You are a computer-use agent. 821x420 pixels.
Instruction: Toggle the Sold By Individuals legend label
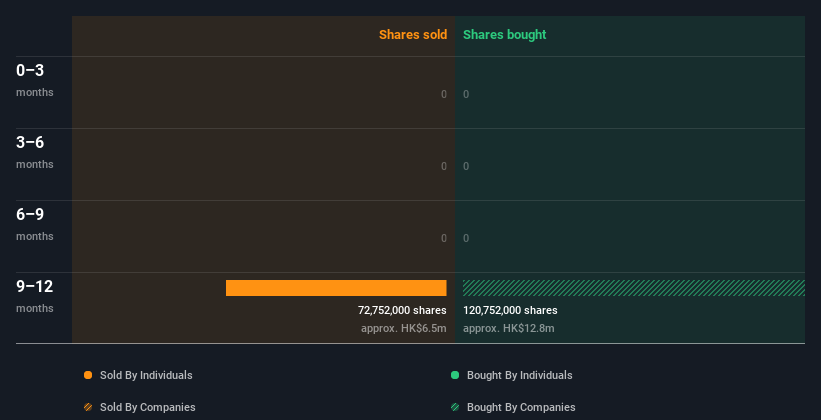(x=146, y=375)
